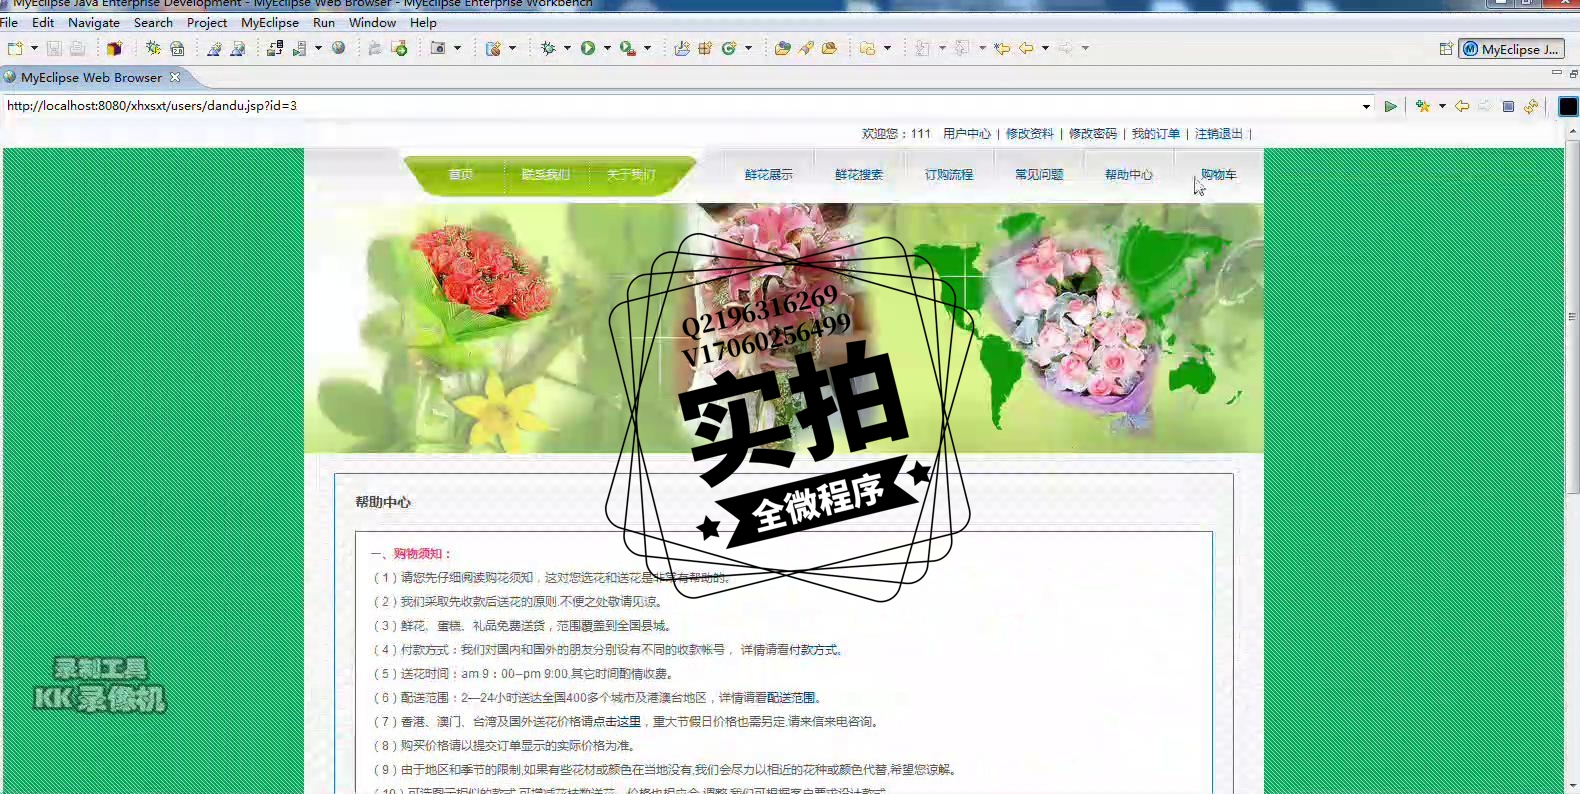
Task: Click the 2.0 deployment icon in toolbar
Action: [177, 48]
